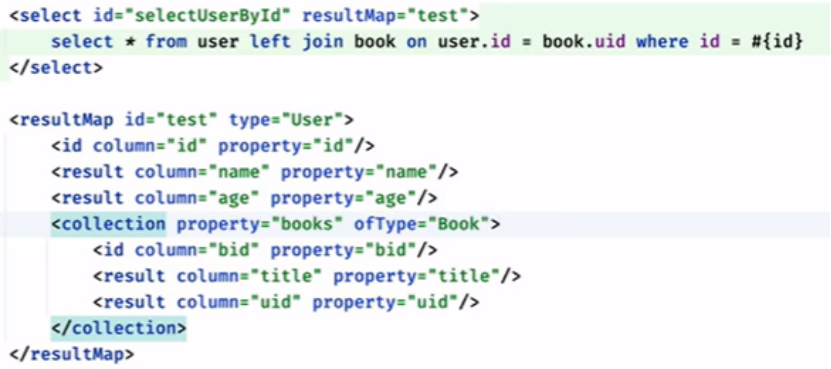Place cursor on the left join keyword
This screenshot has width=831, height=369.
tap(270, 42)
